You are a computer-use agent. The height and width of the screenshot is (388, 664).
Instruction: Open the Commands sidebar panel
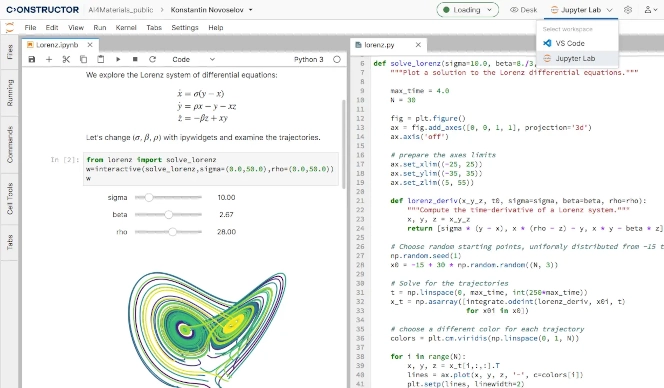[9, 144]
